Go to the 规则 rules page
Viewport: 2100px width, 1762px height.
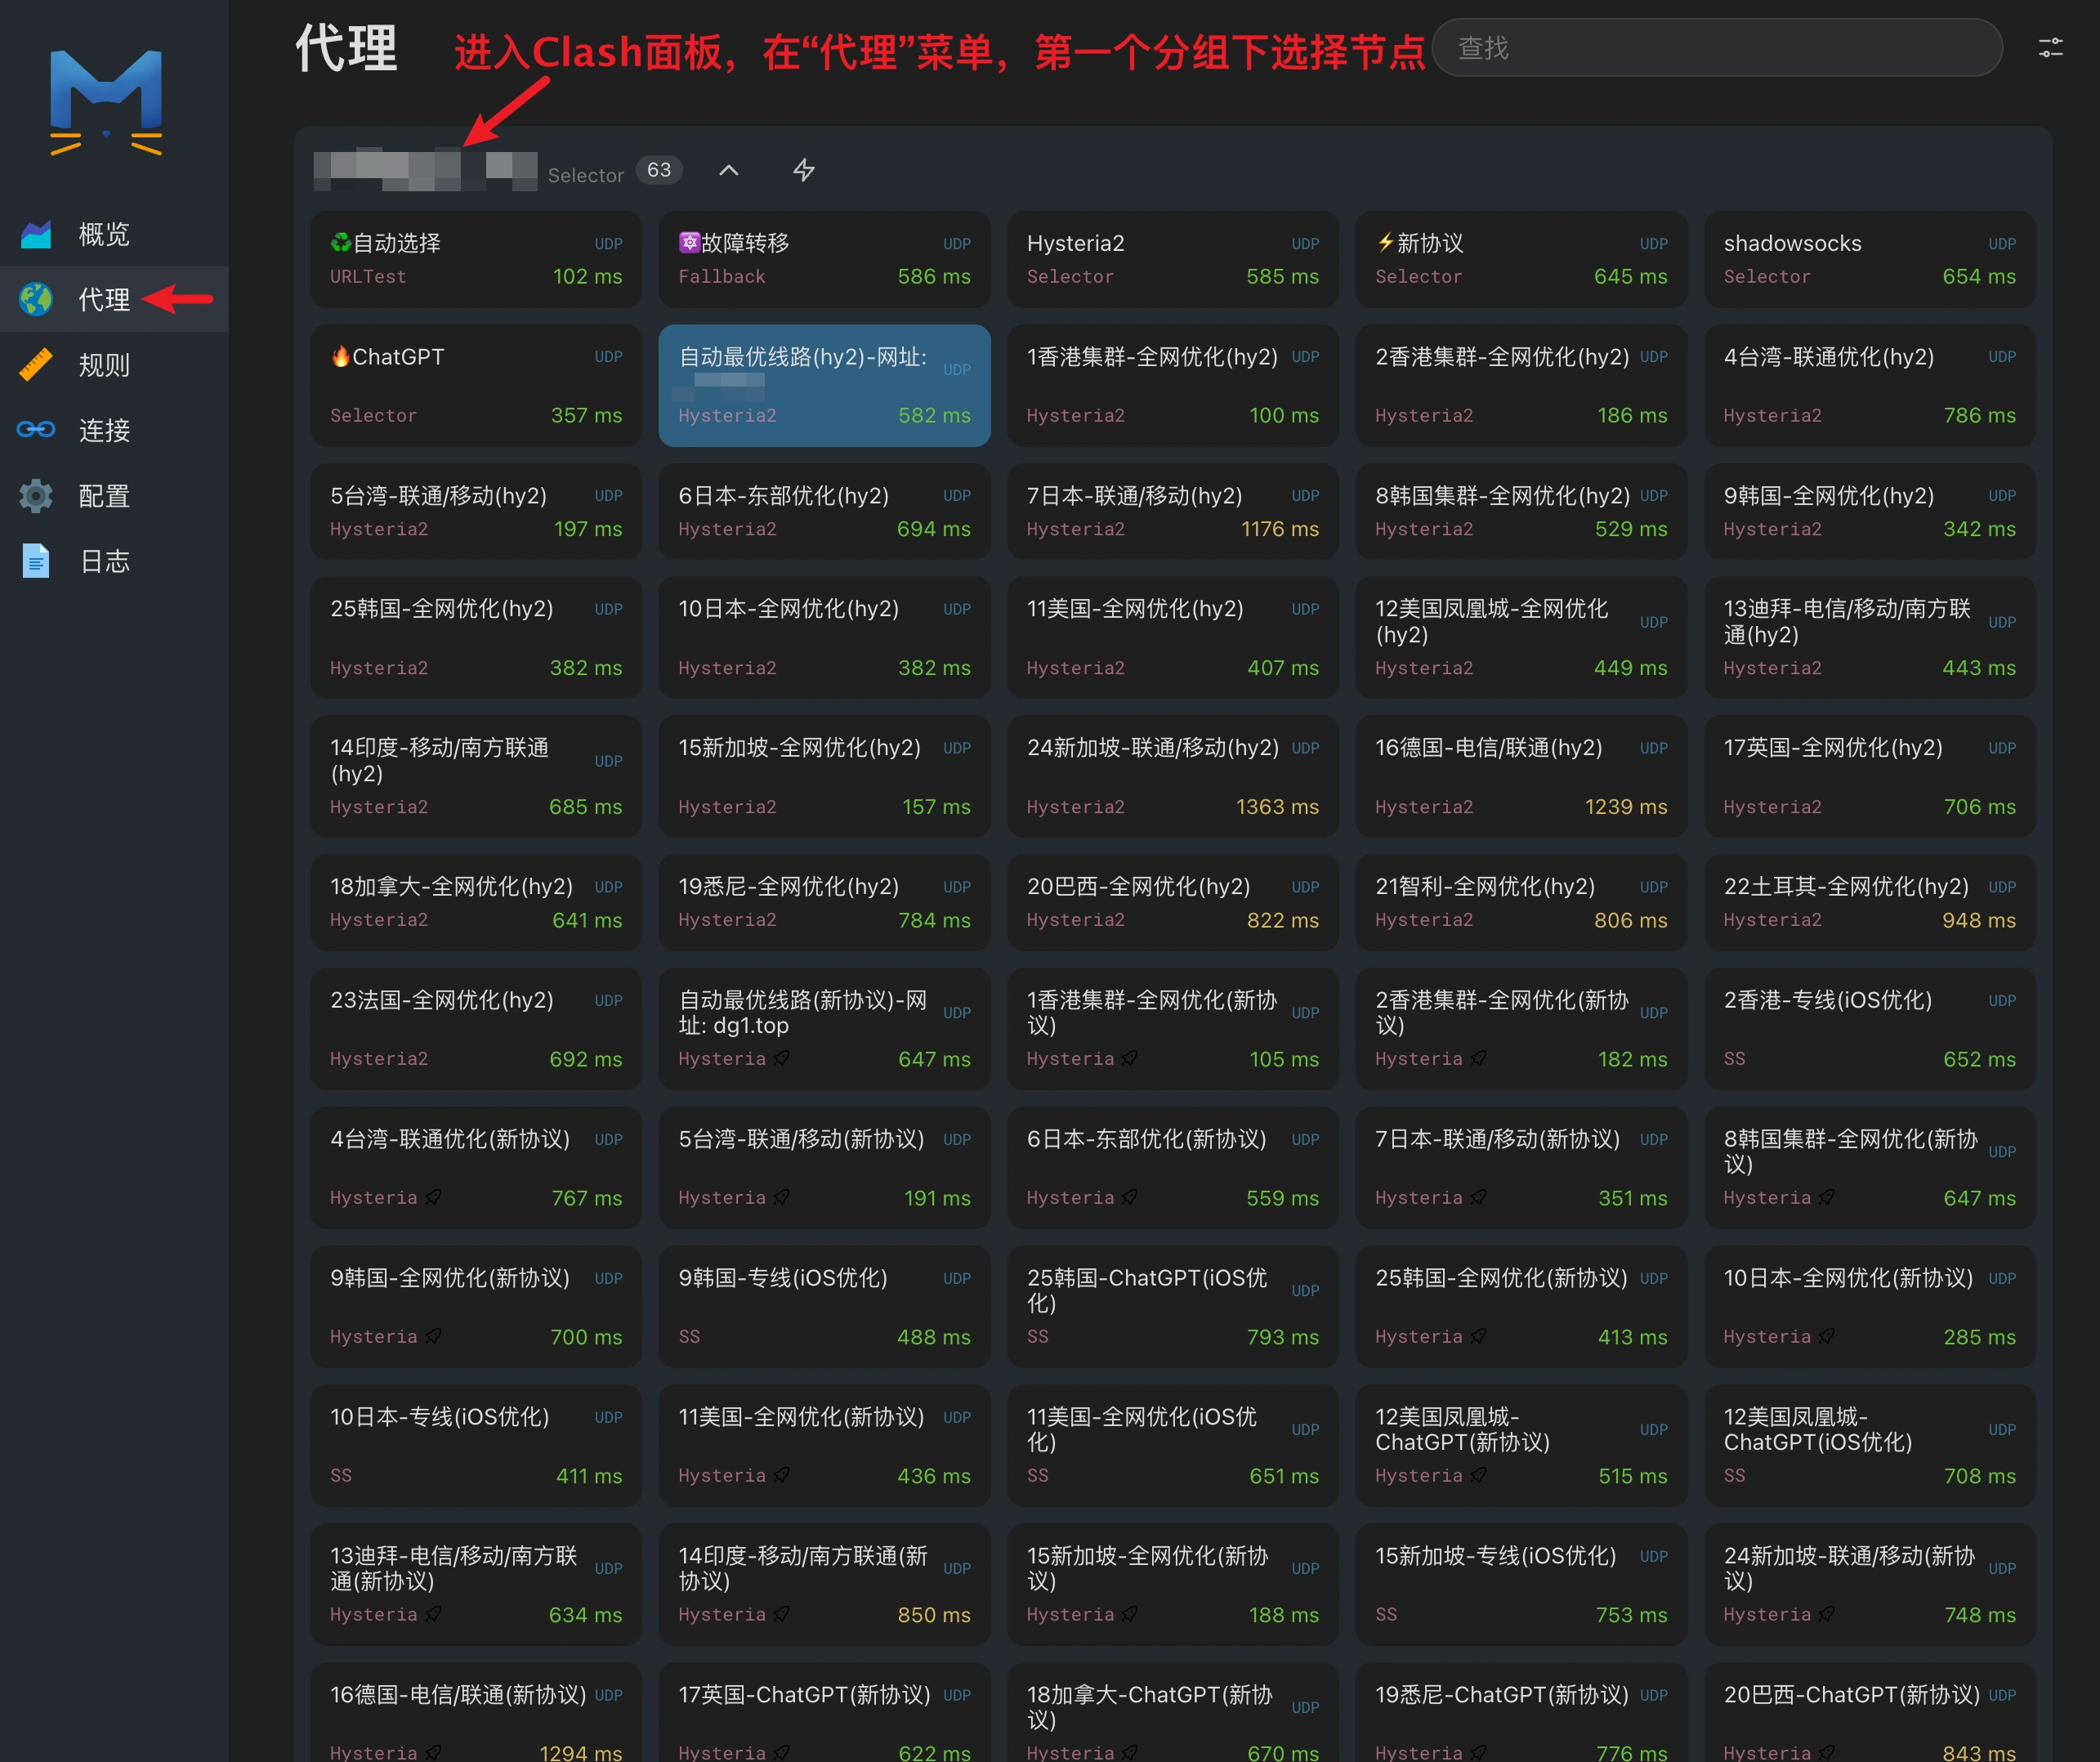[103, 365]
